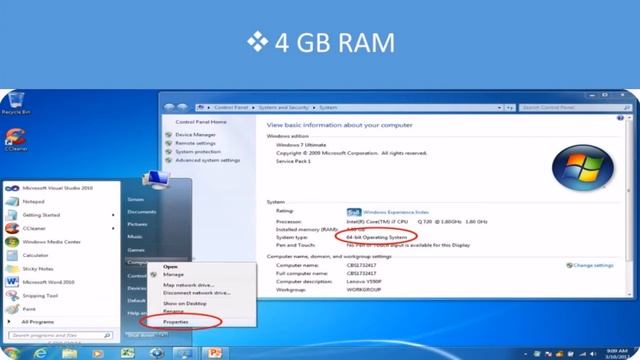Select Show on Desktop option
The image size is (640, 360).
(185, 304)
